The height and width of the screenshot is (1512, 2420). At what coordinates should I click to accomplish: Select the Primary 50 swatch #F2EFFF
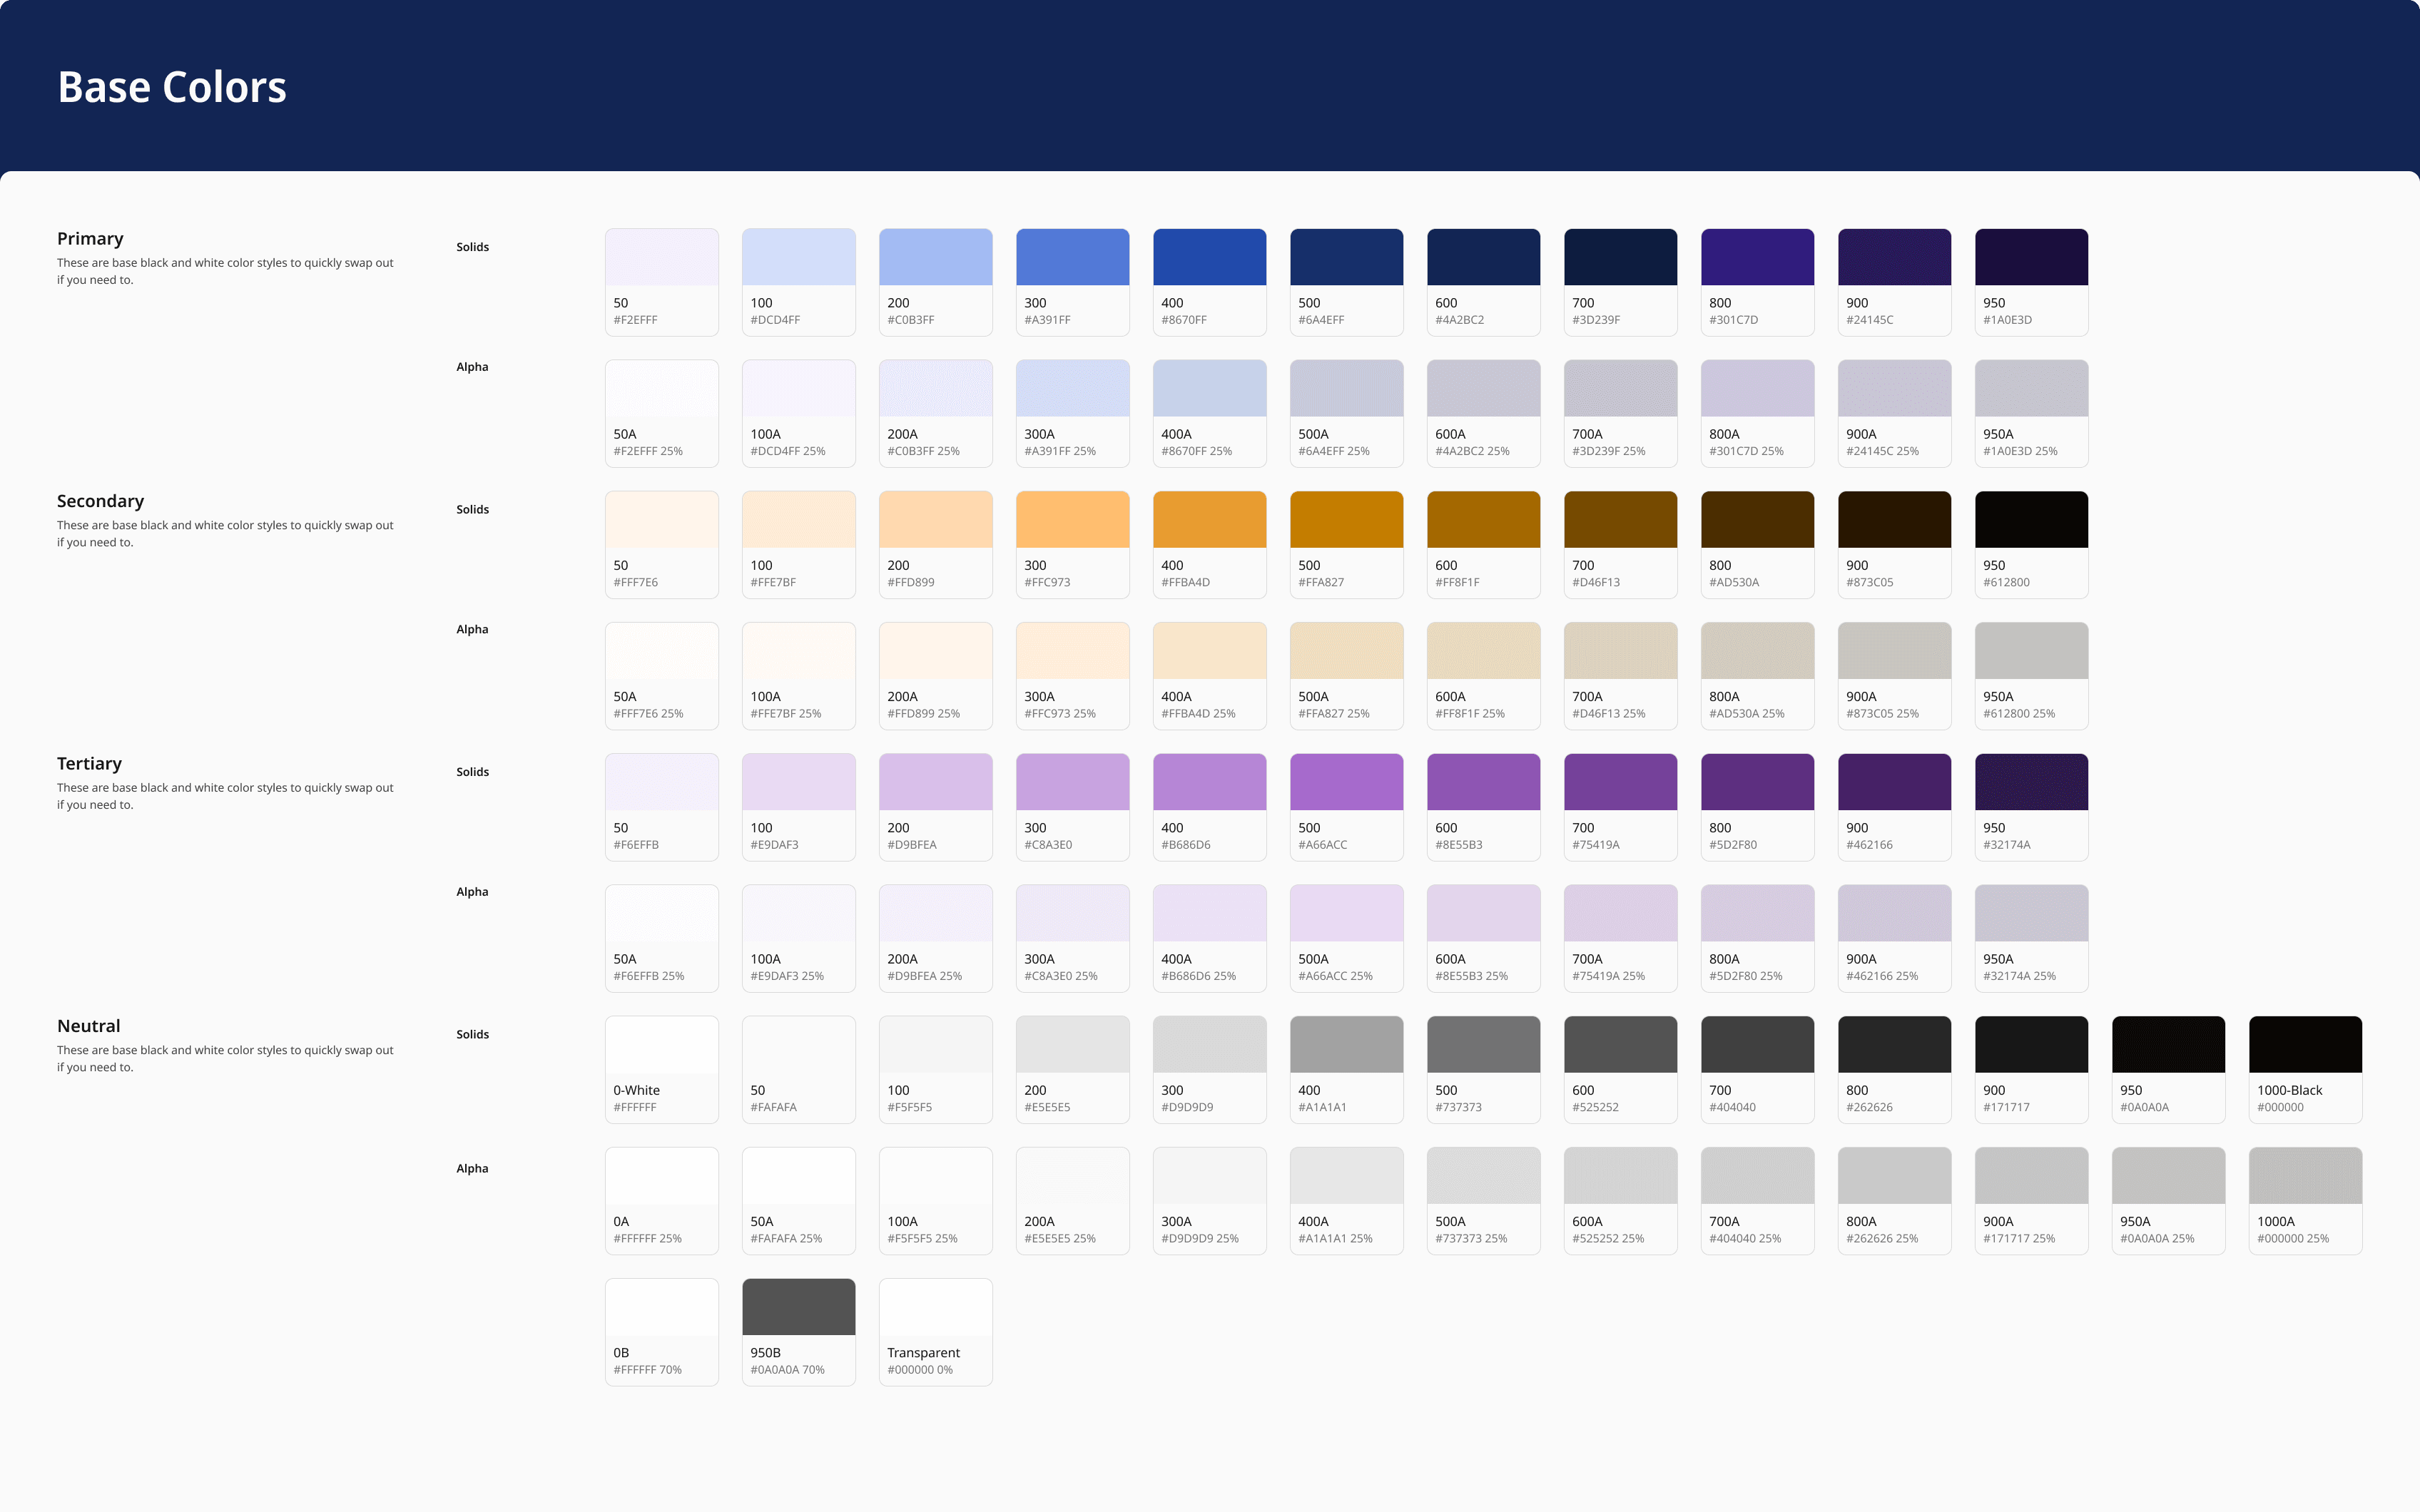click(661, 282)
